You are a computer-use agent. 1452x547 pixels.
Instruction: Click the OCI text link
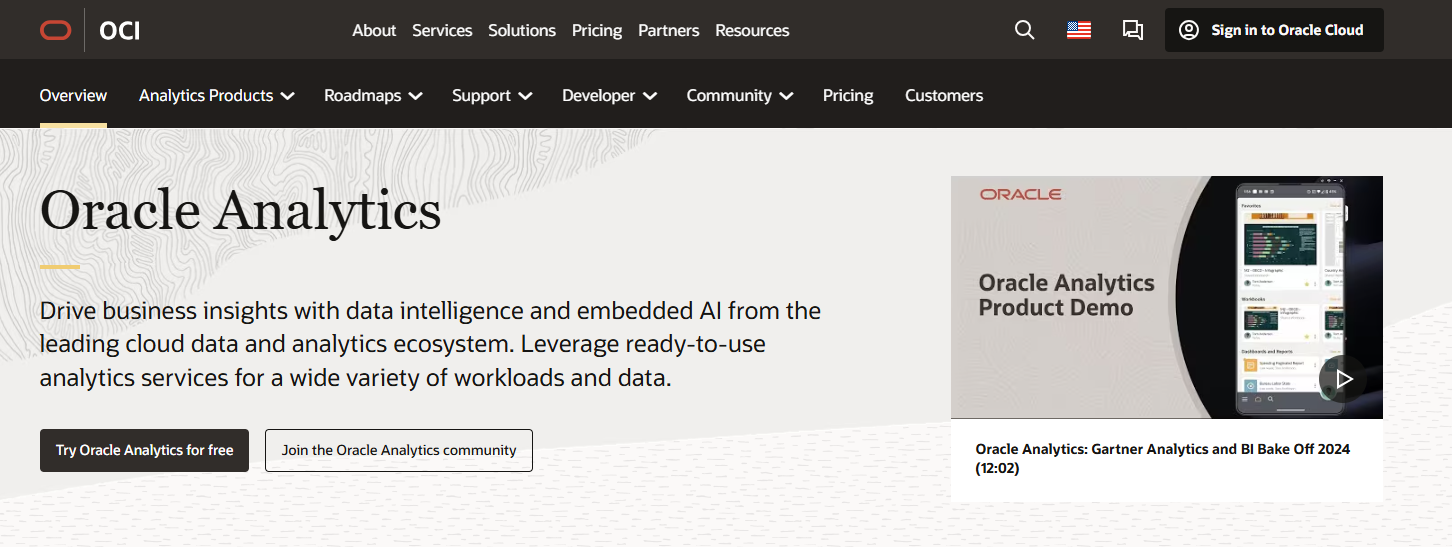[120, 30]
